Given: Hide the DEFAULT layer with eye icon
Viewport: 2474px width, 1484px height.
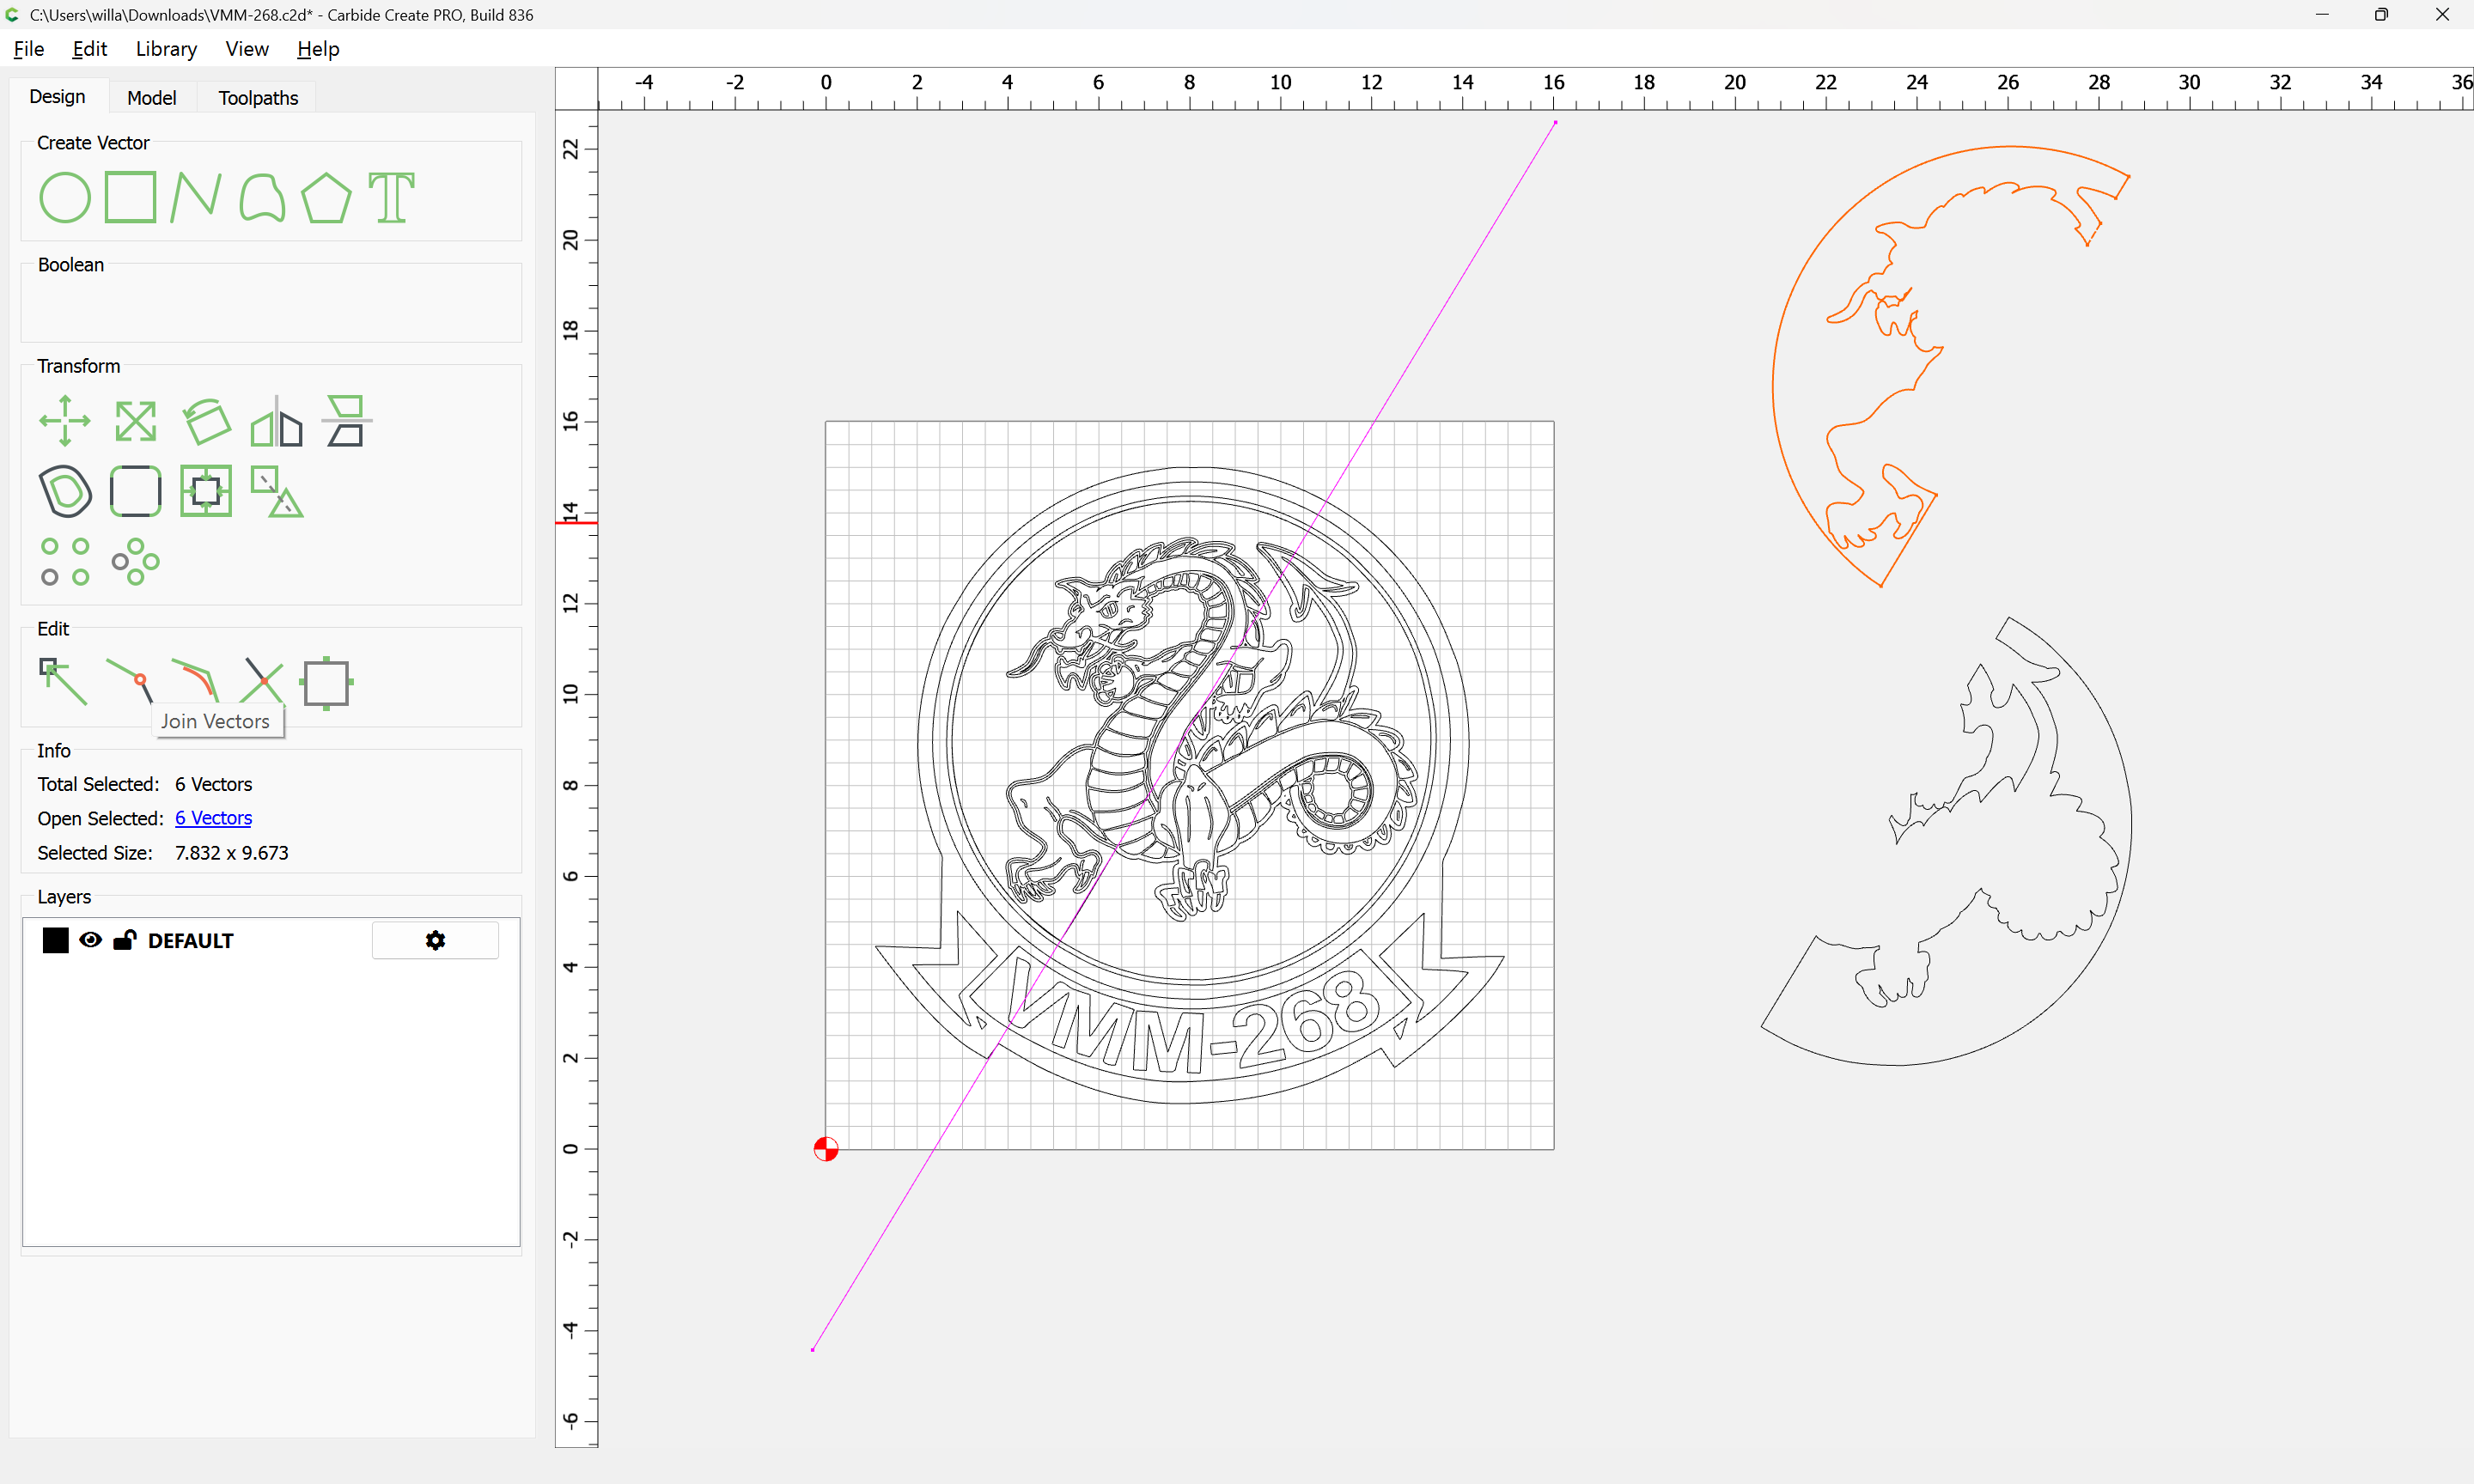Looking at the screenshot, I should point(90,940).
